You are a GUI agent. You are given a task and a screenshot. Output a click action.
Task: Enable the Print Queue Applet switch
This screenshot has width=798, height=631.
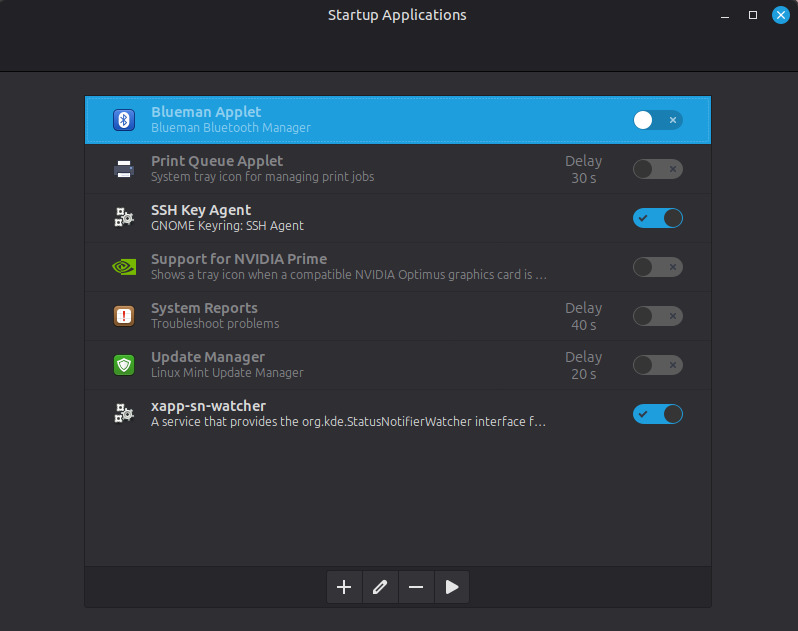coord(657,169)
